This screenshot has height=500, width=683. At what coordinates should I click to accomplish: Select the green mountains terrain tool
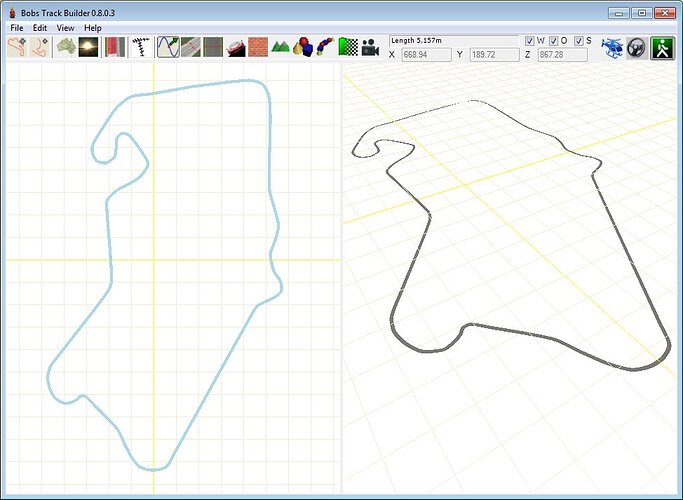click(x=280, y=47)
